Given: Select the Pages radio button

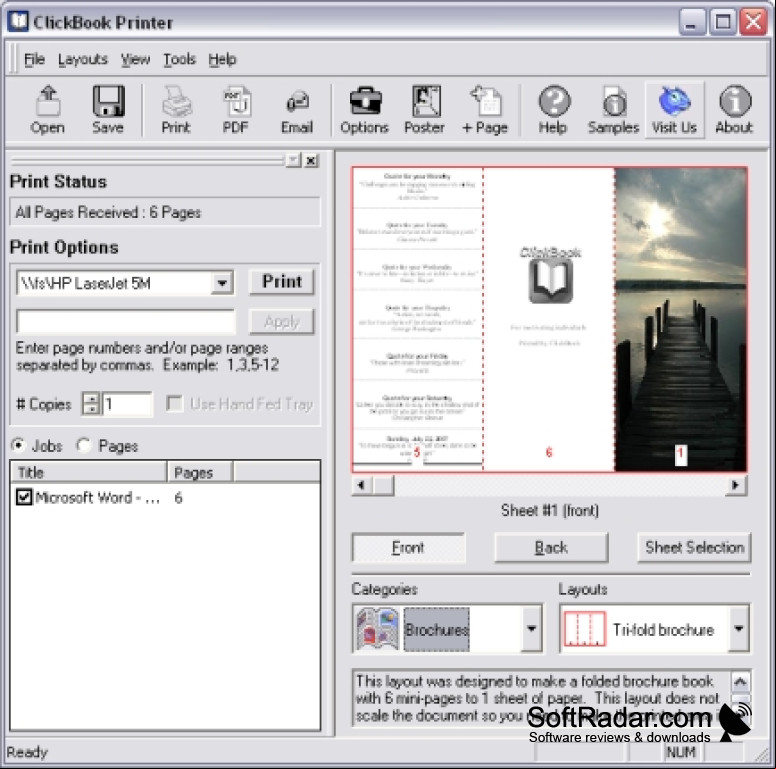Looking at the screenshot, I should [84, 445].
